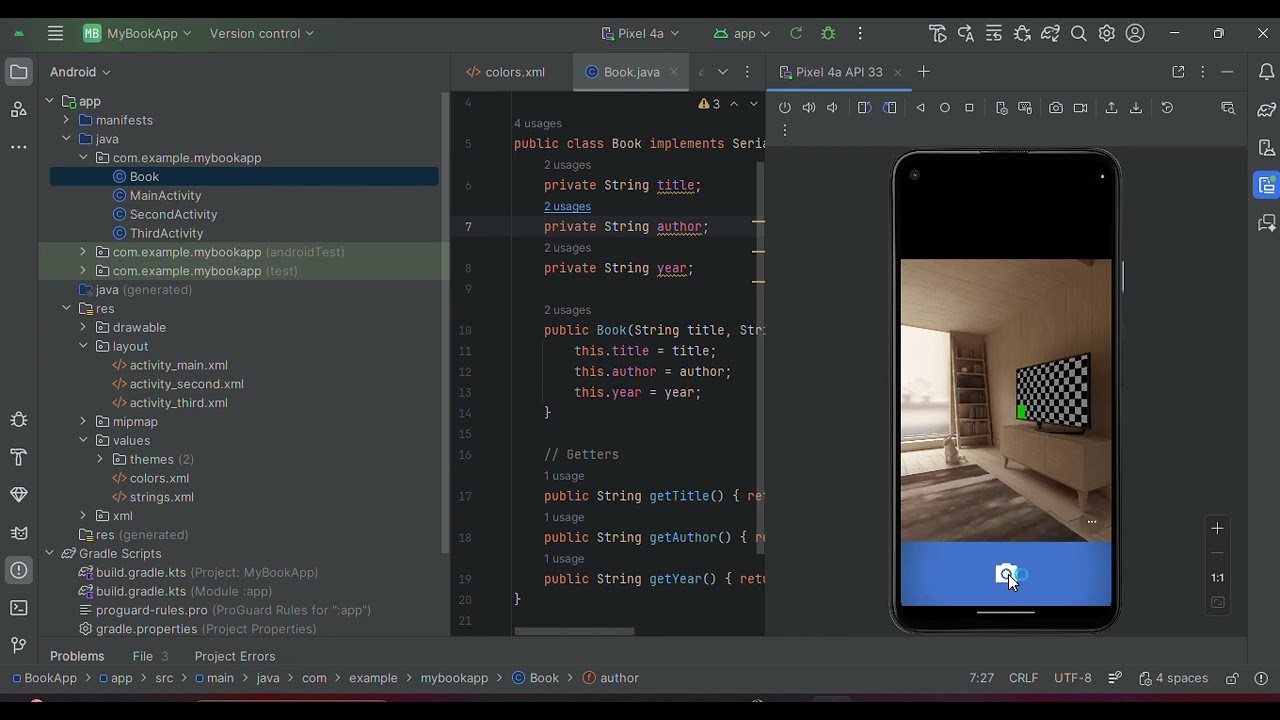Open MainActivity in project tree
The image size is (1280, 720).
pos(165,195)
